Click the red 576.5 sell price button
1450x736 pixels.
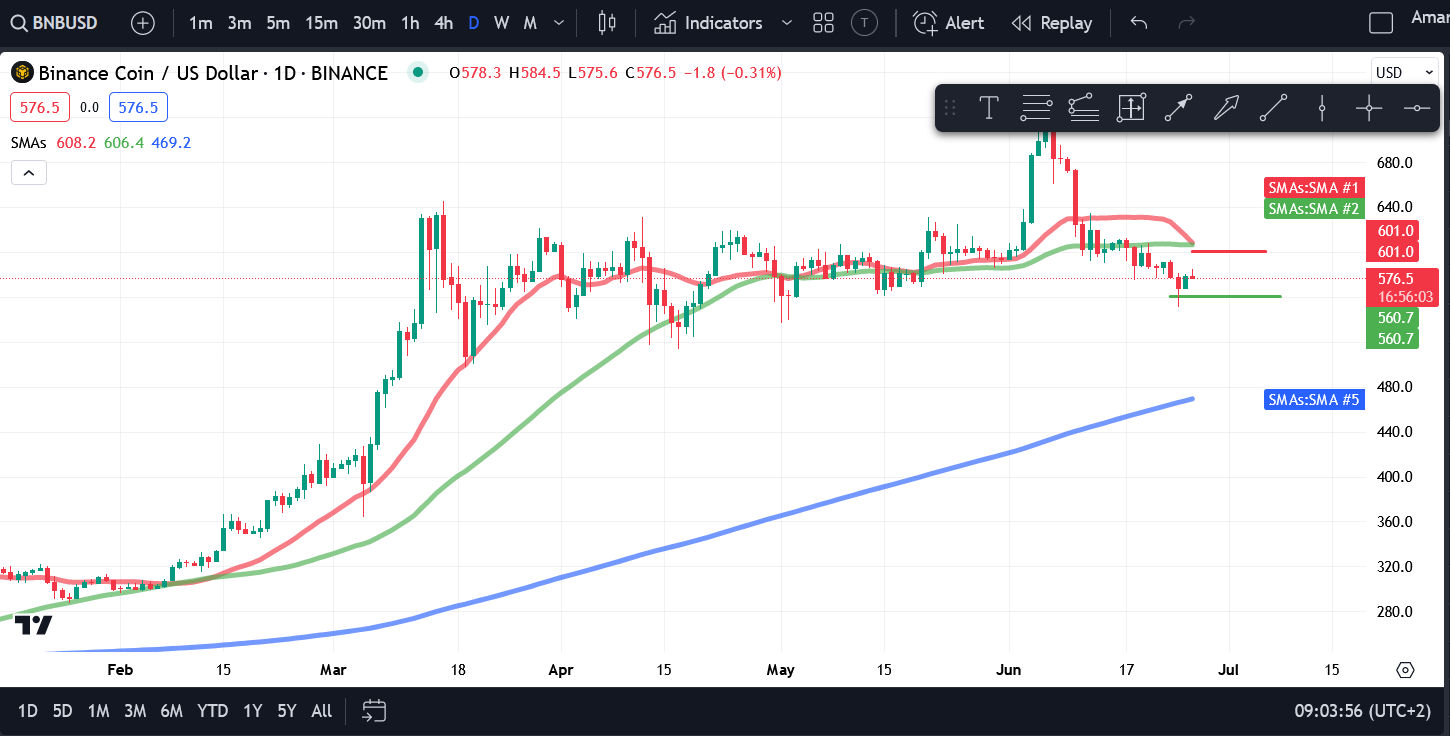click(39, 107)
